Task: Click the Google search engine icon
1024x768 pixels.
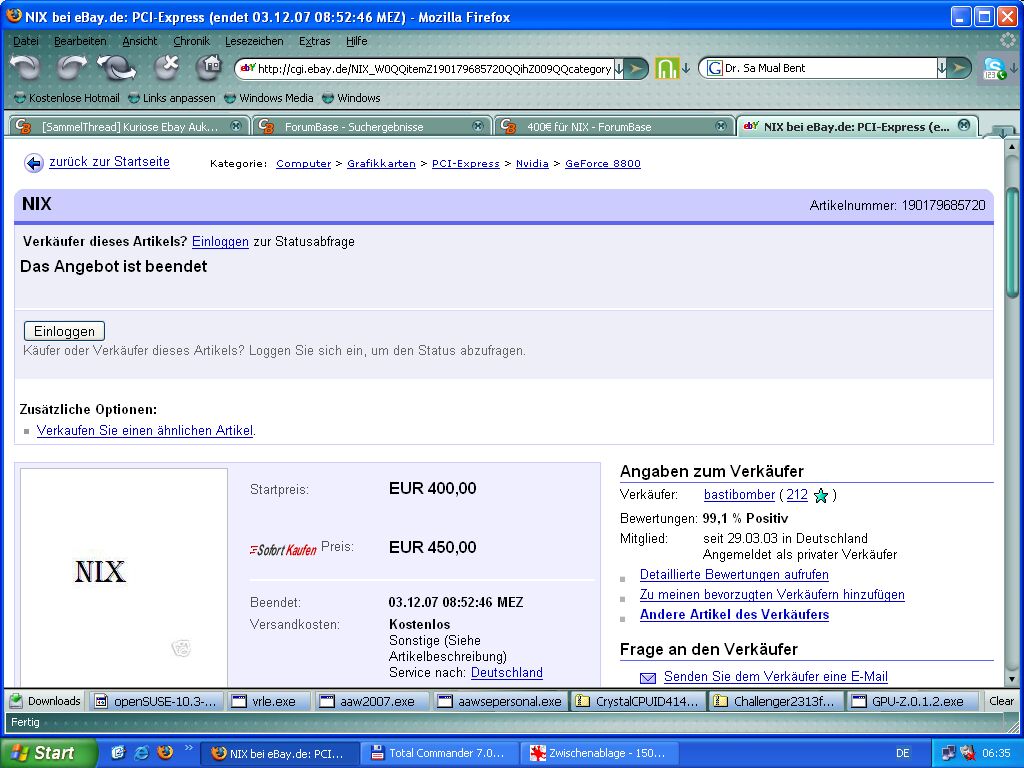Action: pyautogui.click(x=714, y=68)
